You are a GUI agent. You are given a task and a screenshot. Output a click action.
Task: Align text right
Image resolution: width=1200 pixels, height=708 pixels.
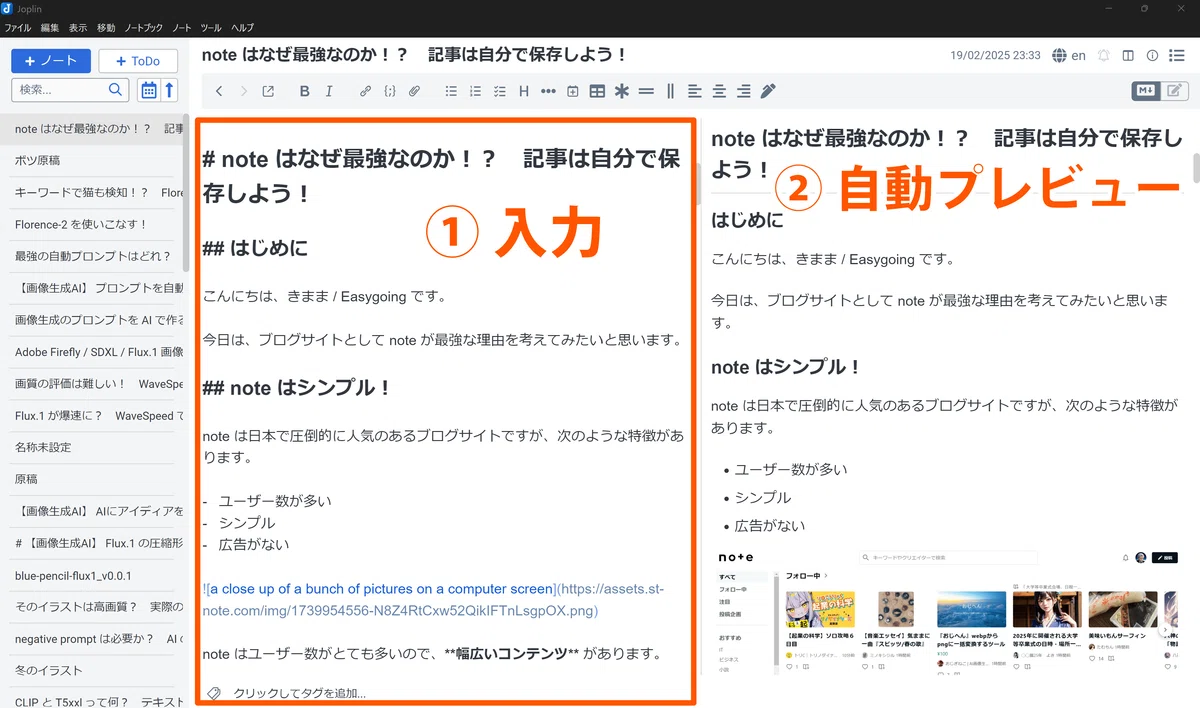744,91
